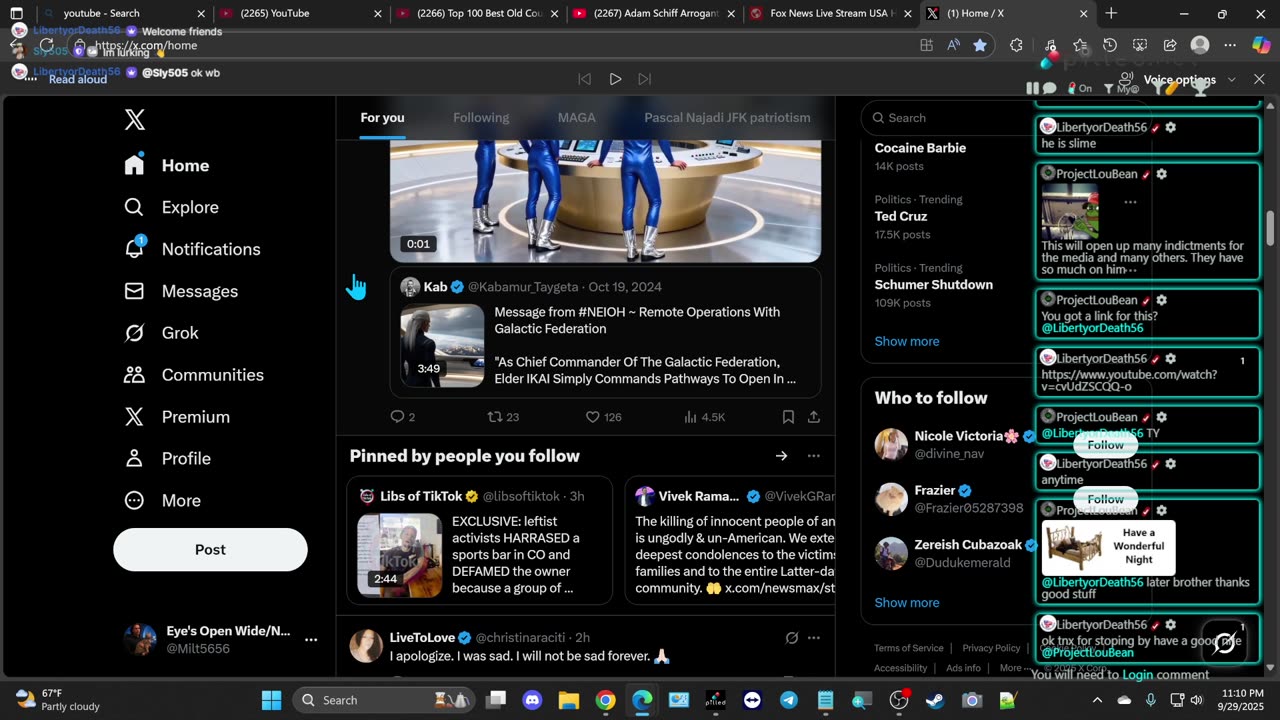Open more options on LiveToLove post
The image size is (1280, 720).
(x=814, y=637)
